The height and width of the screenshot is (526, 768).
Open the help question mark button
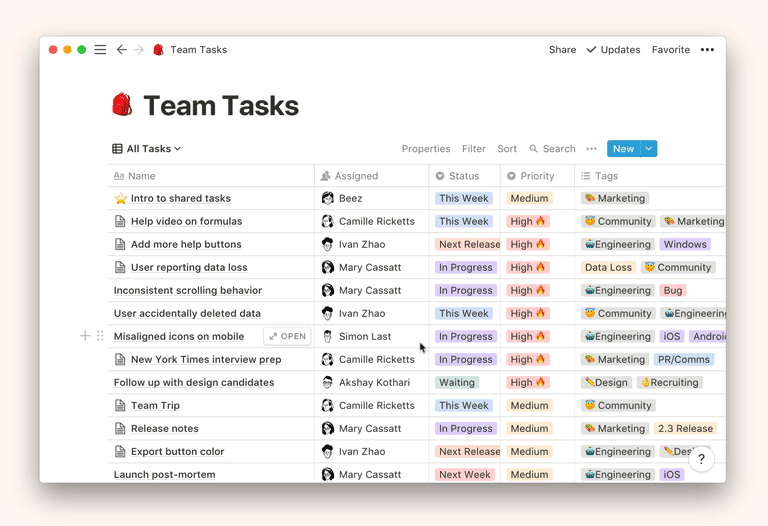click(701, 459)
